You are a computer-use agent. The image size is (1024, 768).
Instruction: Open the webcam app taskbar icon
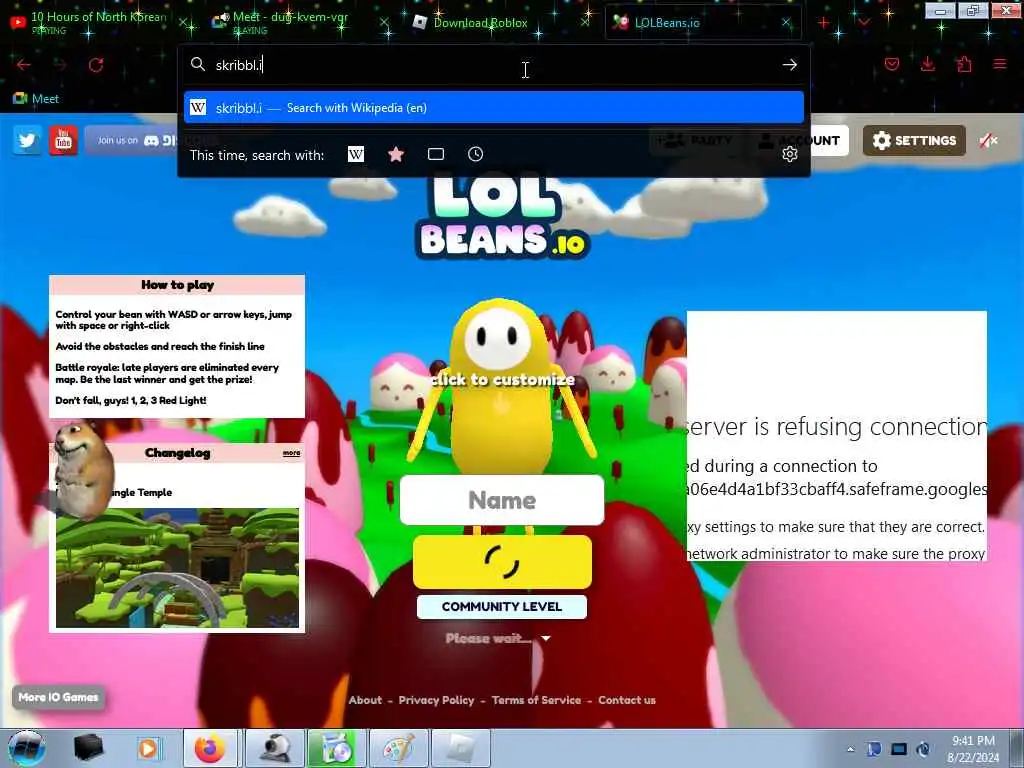tap(274, 748)
